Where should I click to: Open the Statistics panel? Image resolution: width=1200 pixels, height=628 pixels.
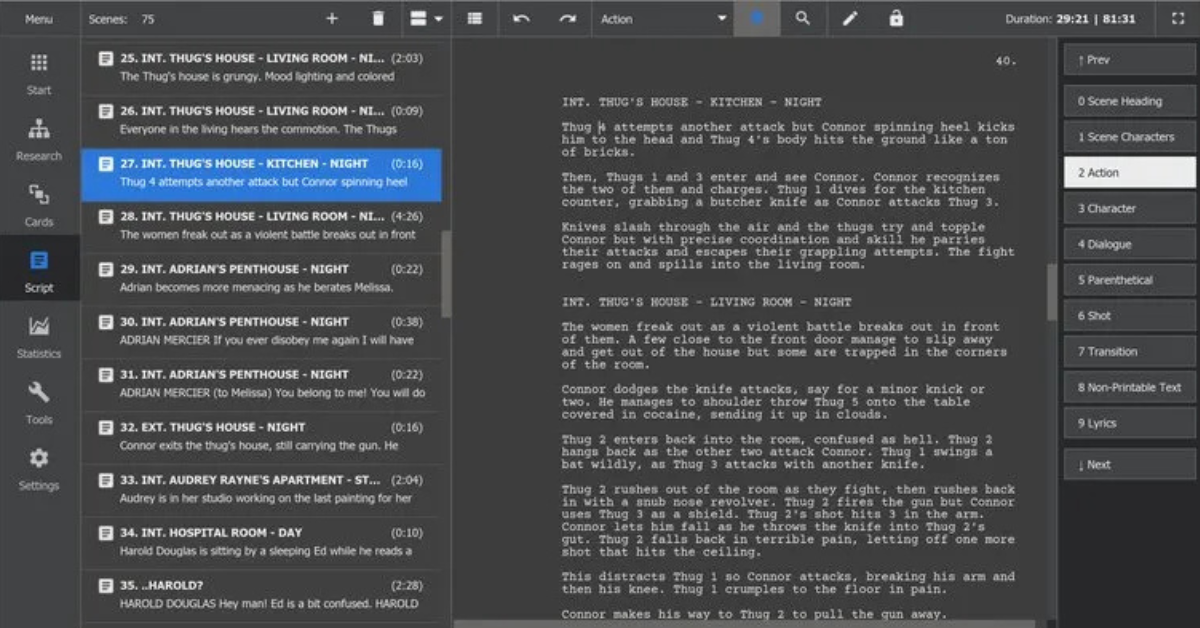[38, 340]
